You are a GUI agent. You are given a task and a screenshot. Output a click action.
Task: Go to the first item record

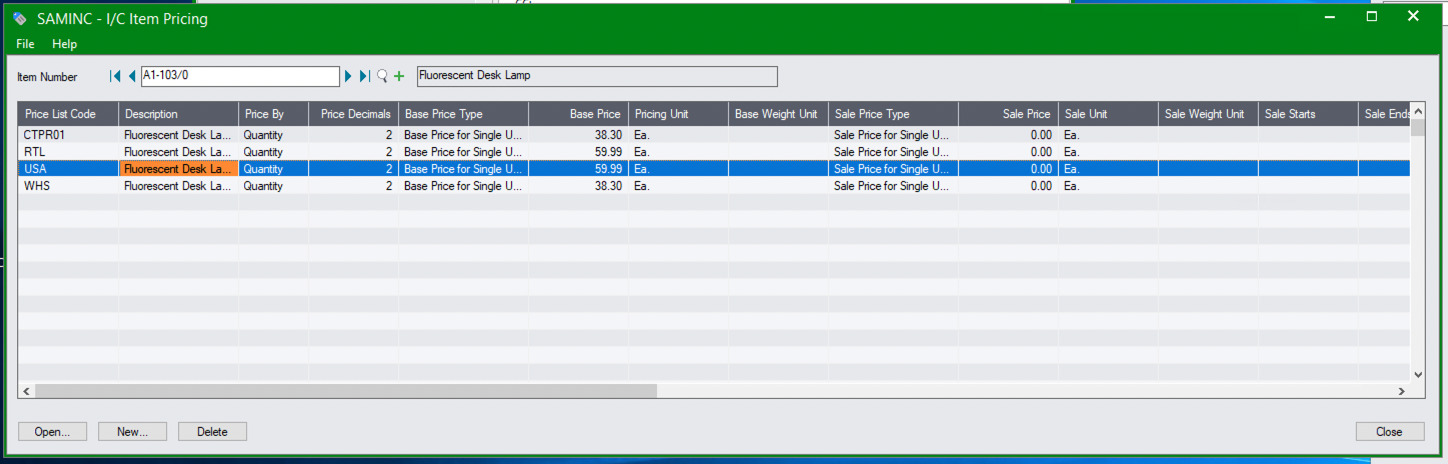115,76
